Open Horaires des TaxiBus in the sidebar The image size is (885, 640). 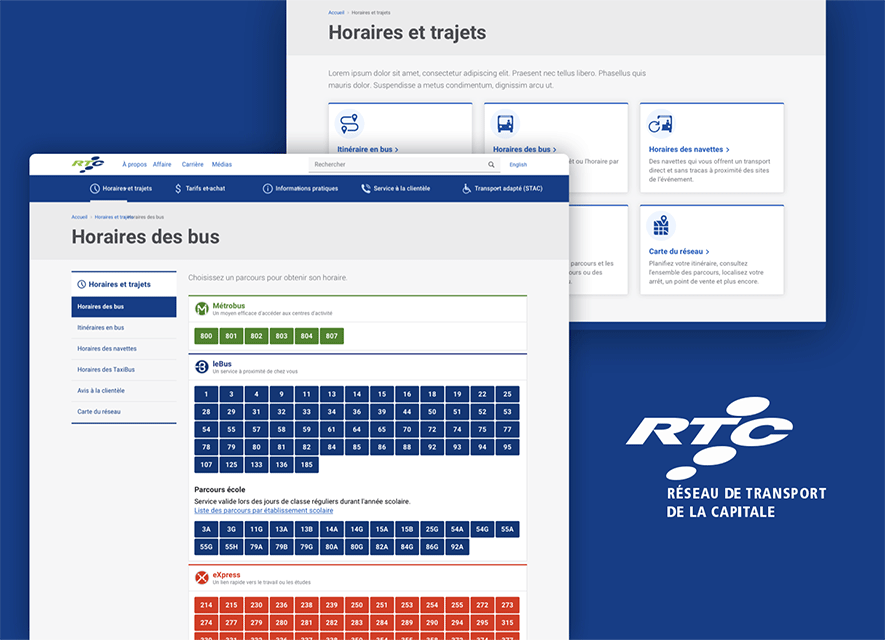point(124,370)
